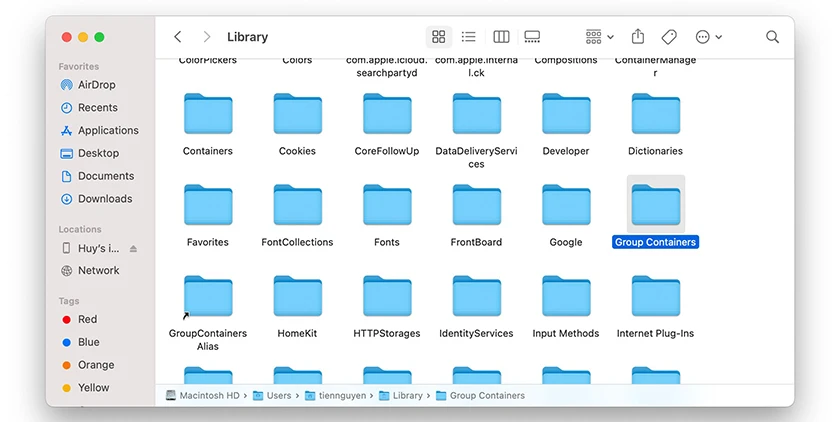Click Macintosh HD in the path bar

click(x=202, y=396)
